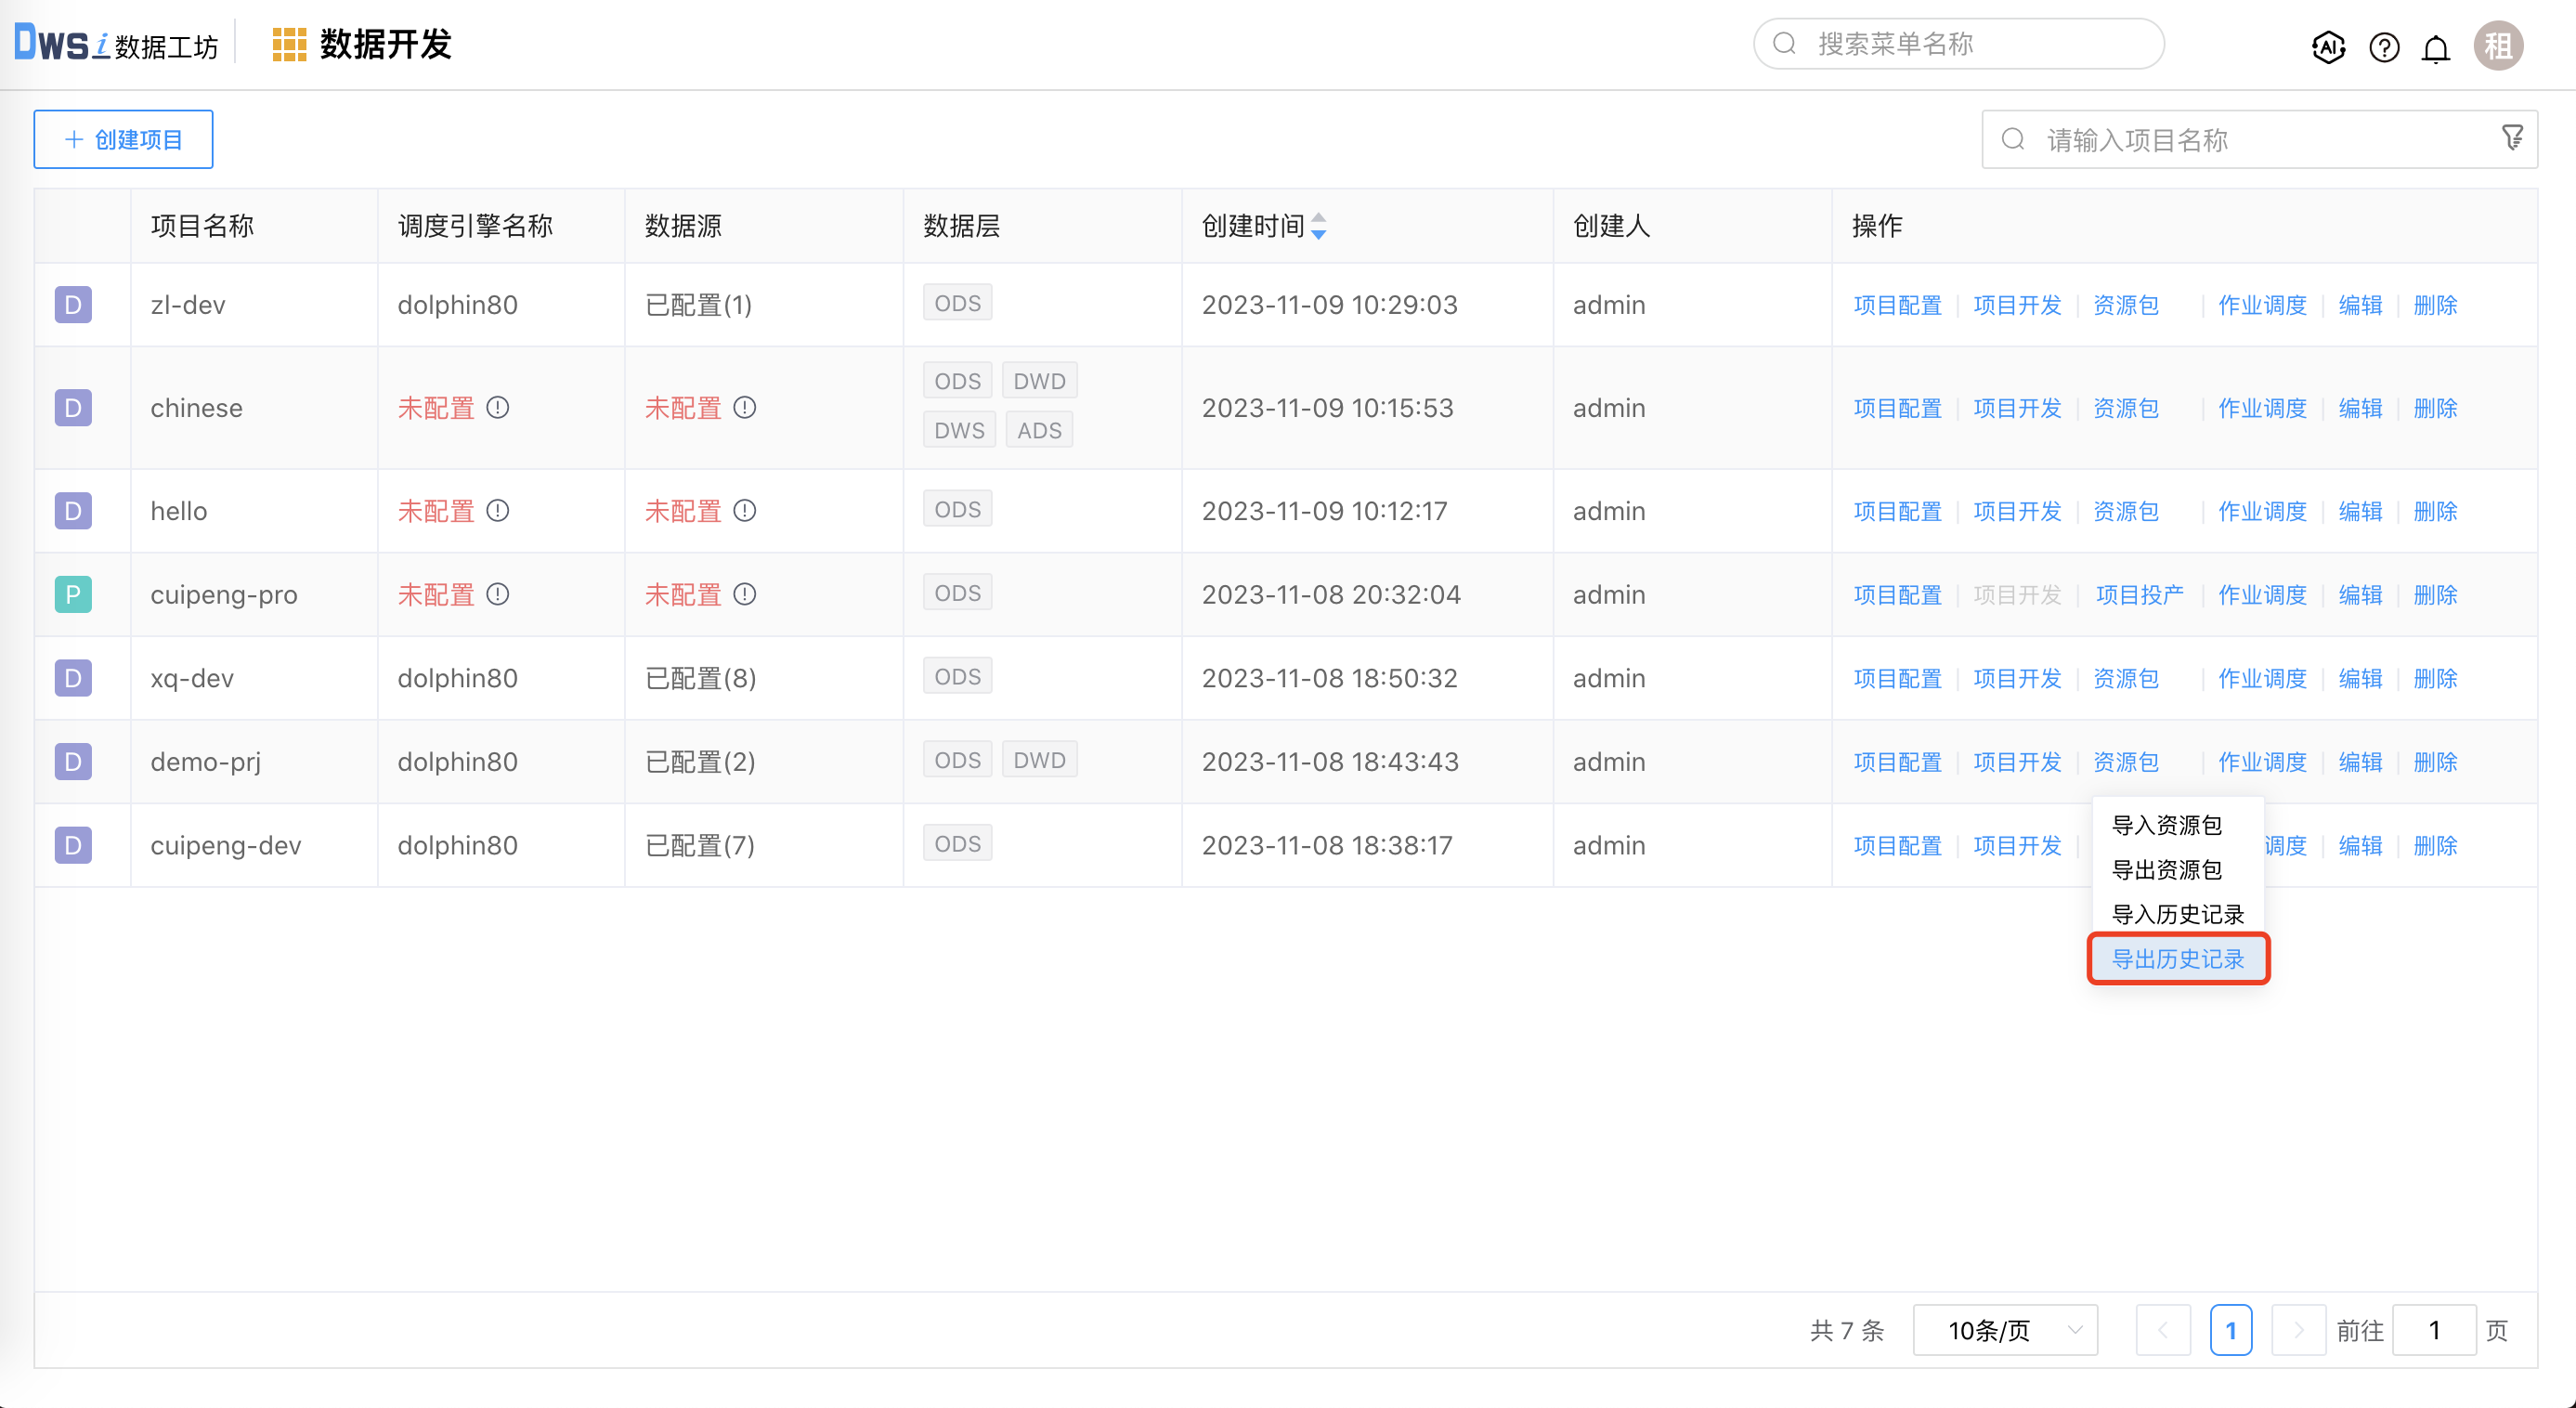Click the filter funnel icon in project search
Image resolution: width=2576 pixels, height=1408 pixels.
[x=2512, y=138]
